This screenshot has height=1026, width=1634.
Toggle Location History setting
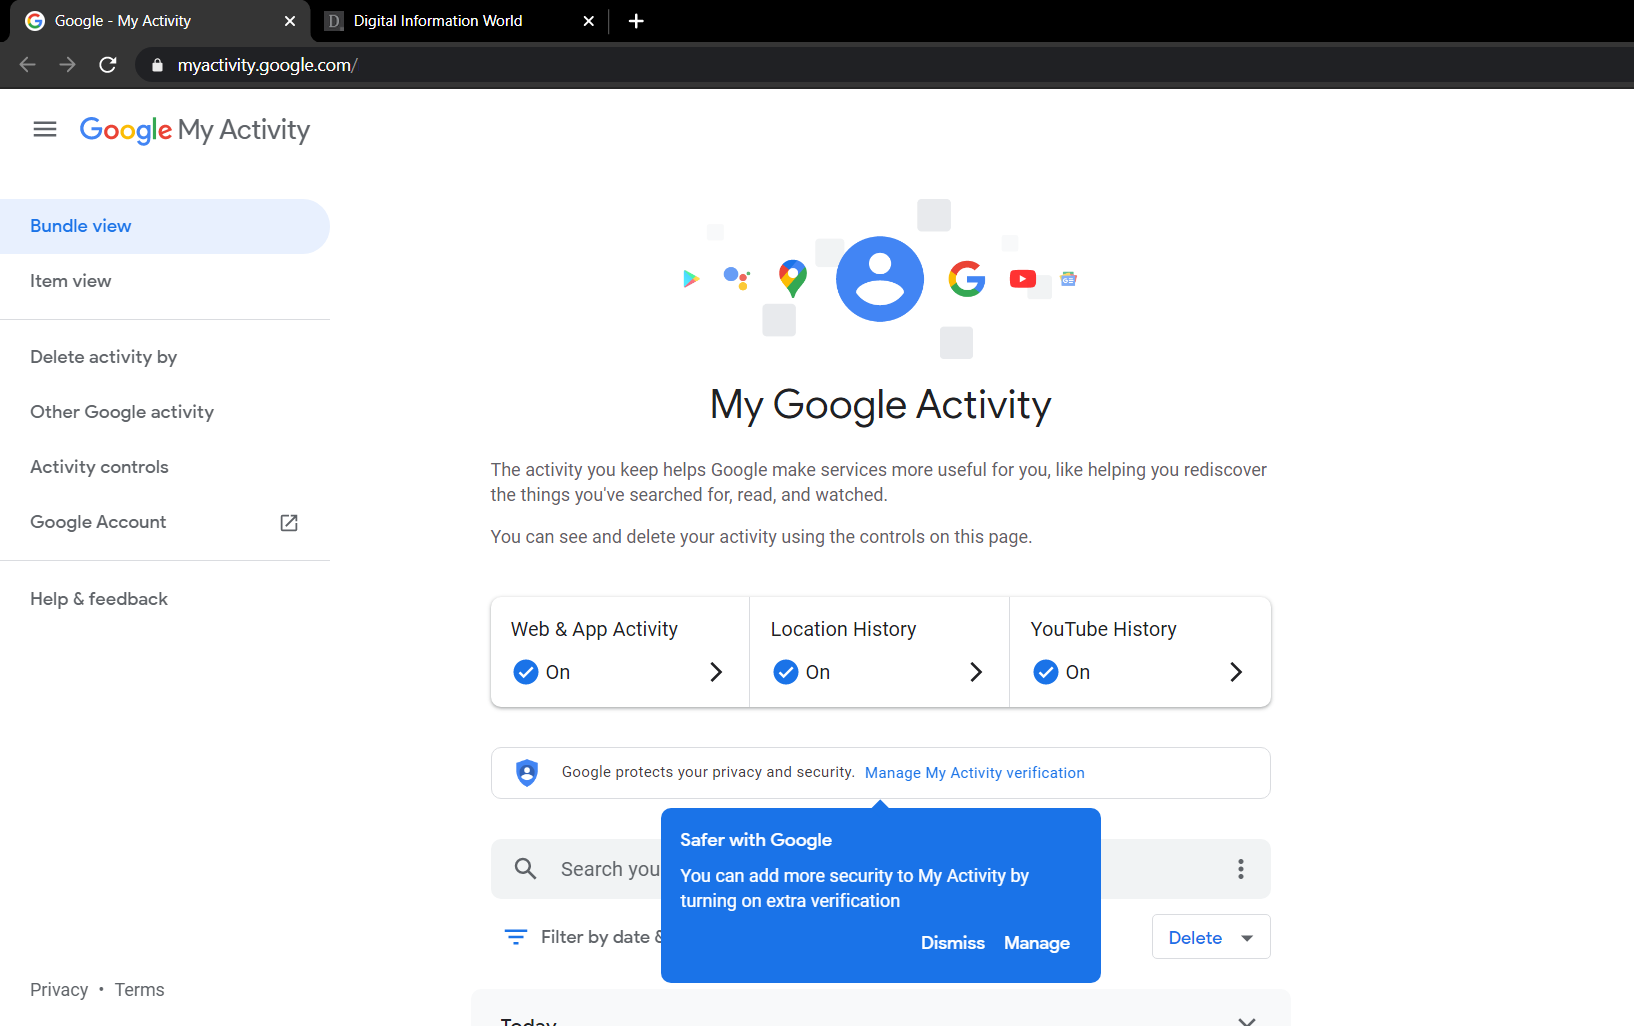tap(786, 671)
